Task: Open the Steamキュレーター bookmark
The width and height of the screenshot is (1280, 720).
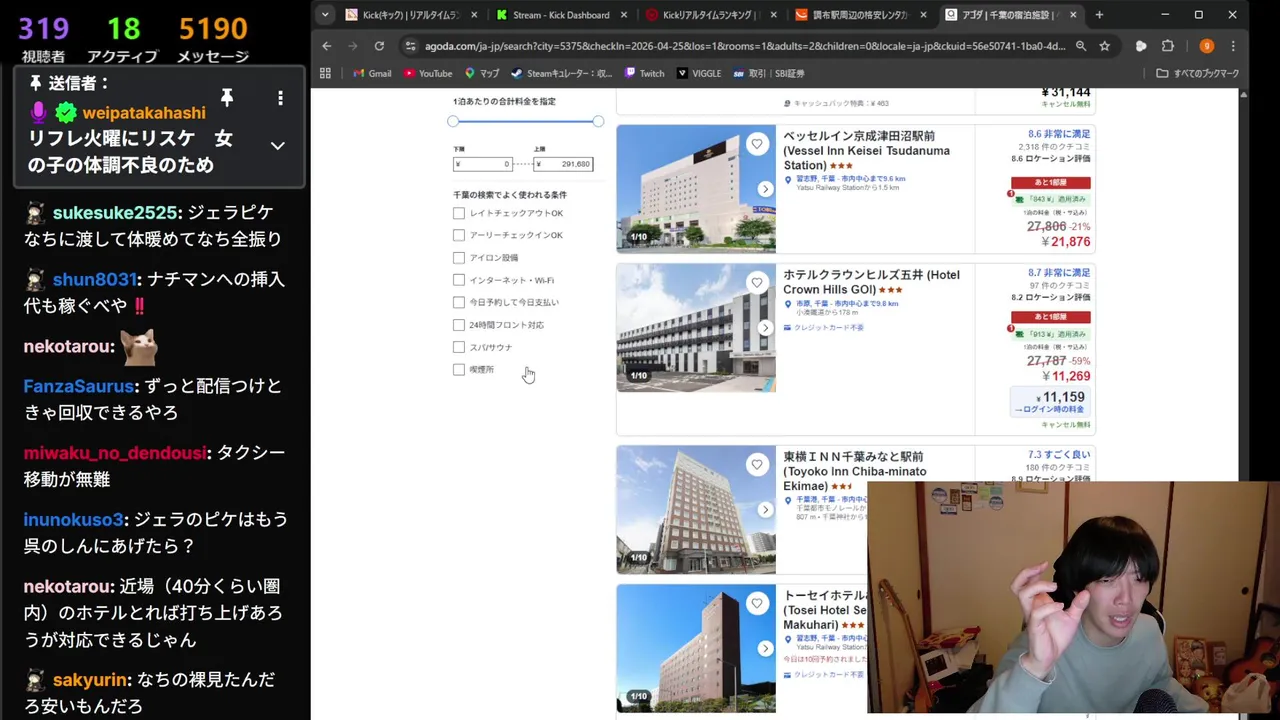Action: (562, 73)
